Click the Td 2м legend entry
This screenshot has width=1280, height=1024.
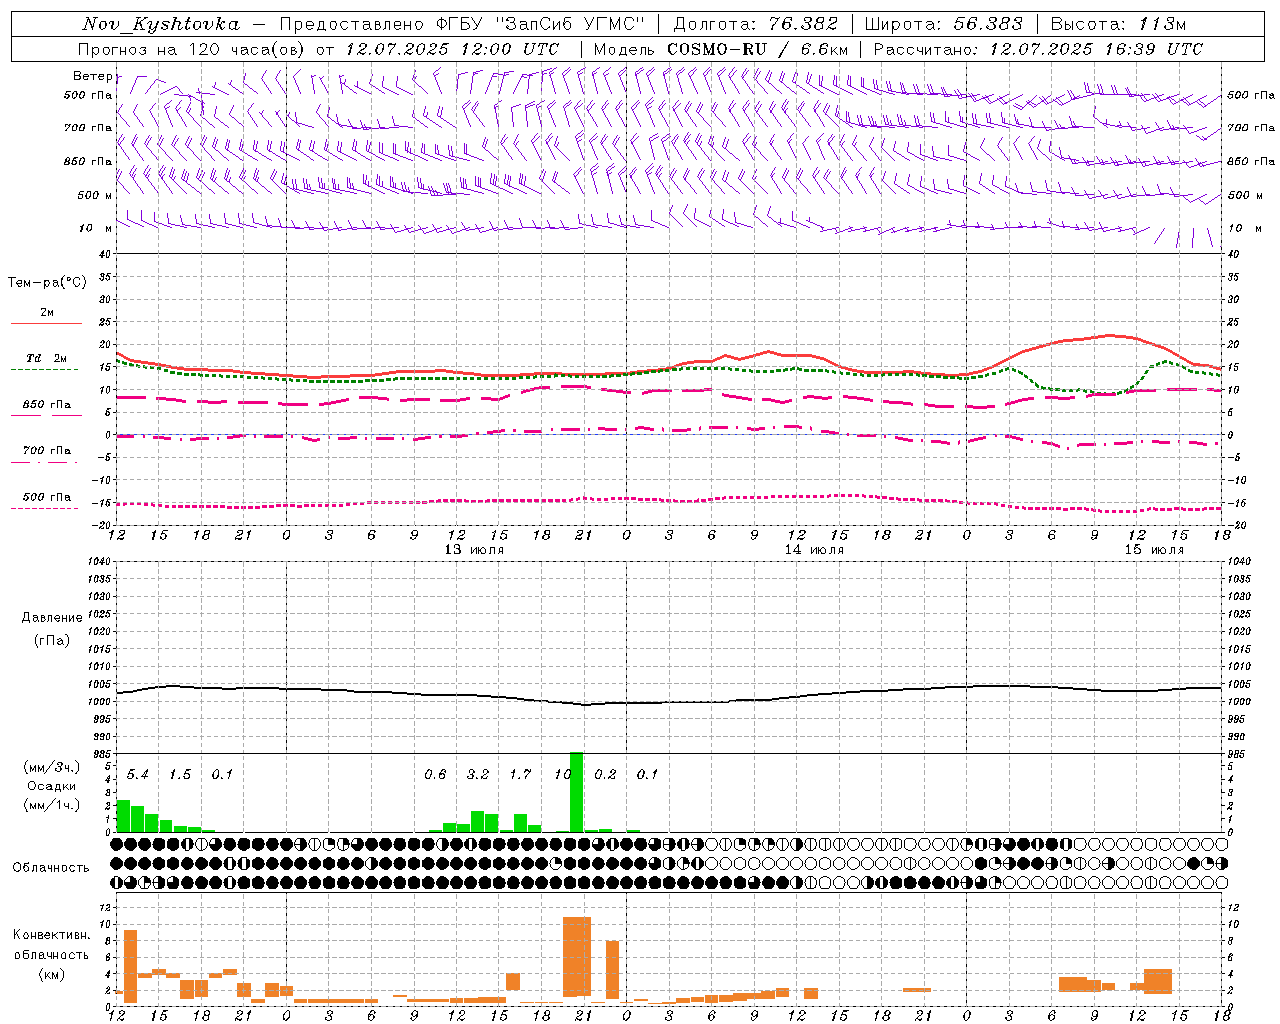pyautogui.click(x=47, y=358)
